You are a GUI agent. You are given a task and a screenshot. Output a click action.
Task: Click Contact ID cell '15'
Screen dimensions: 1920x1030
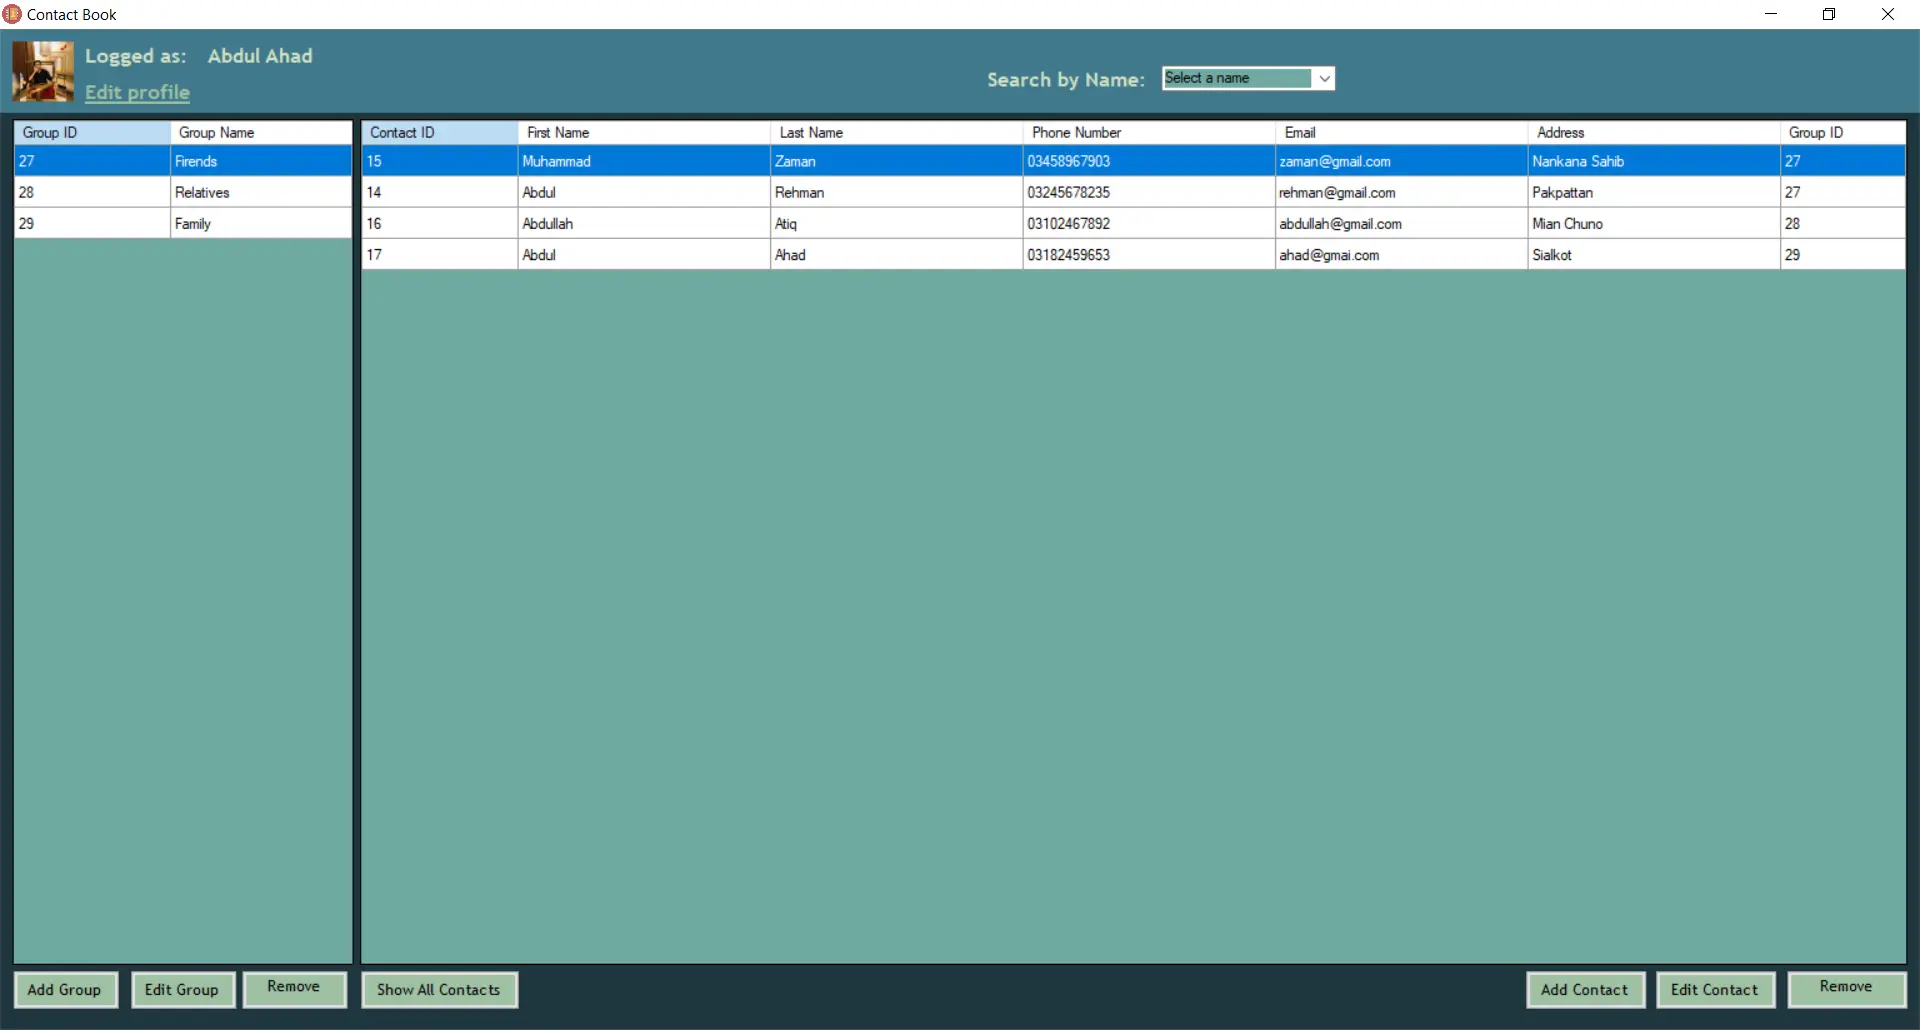coord(440,161)
